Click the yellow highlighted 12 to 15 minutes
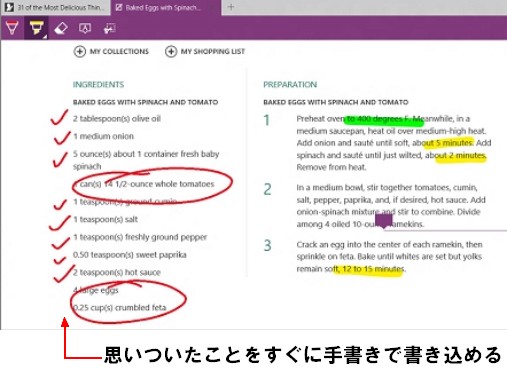Screen dimensions: 507x380 point(369,269)
